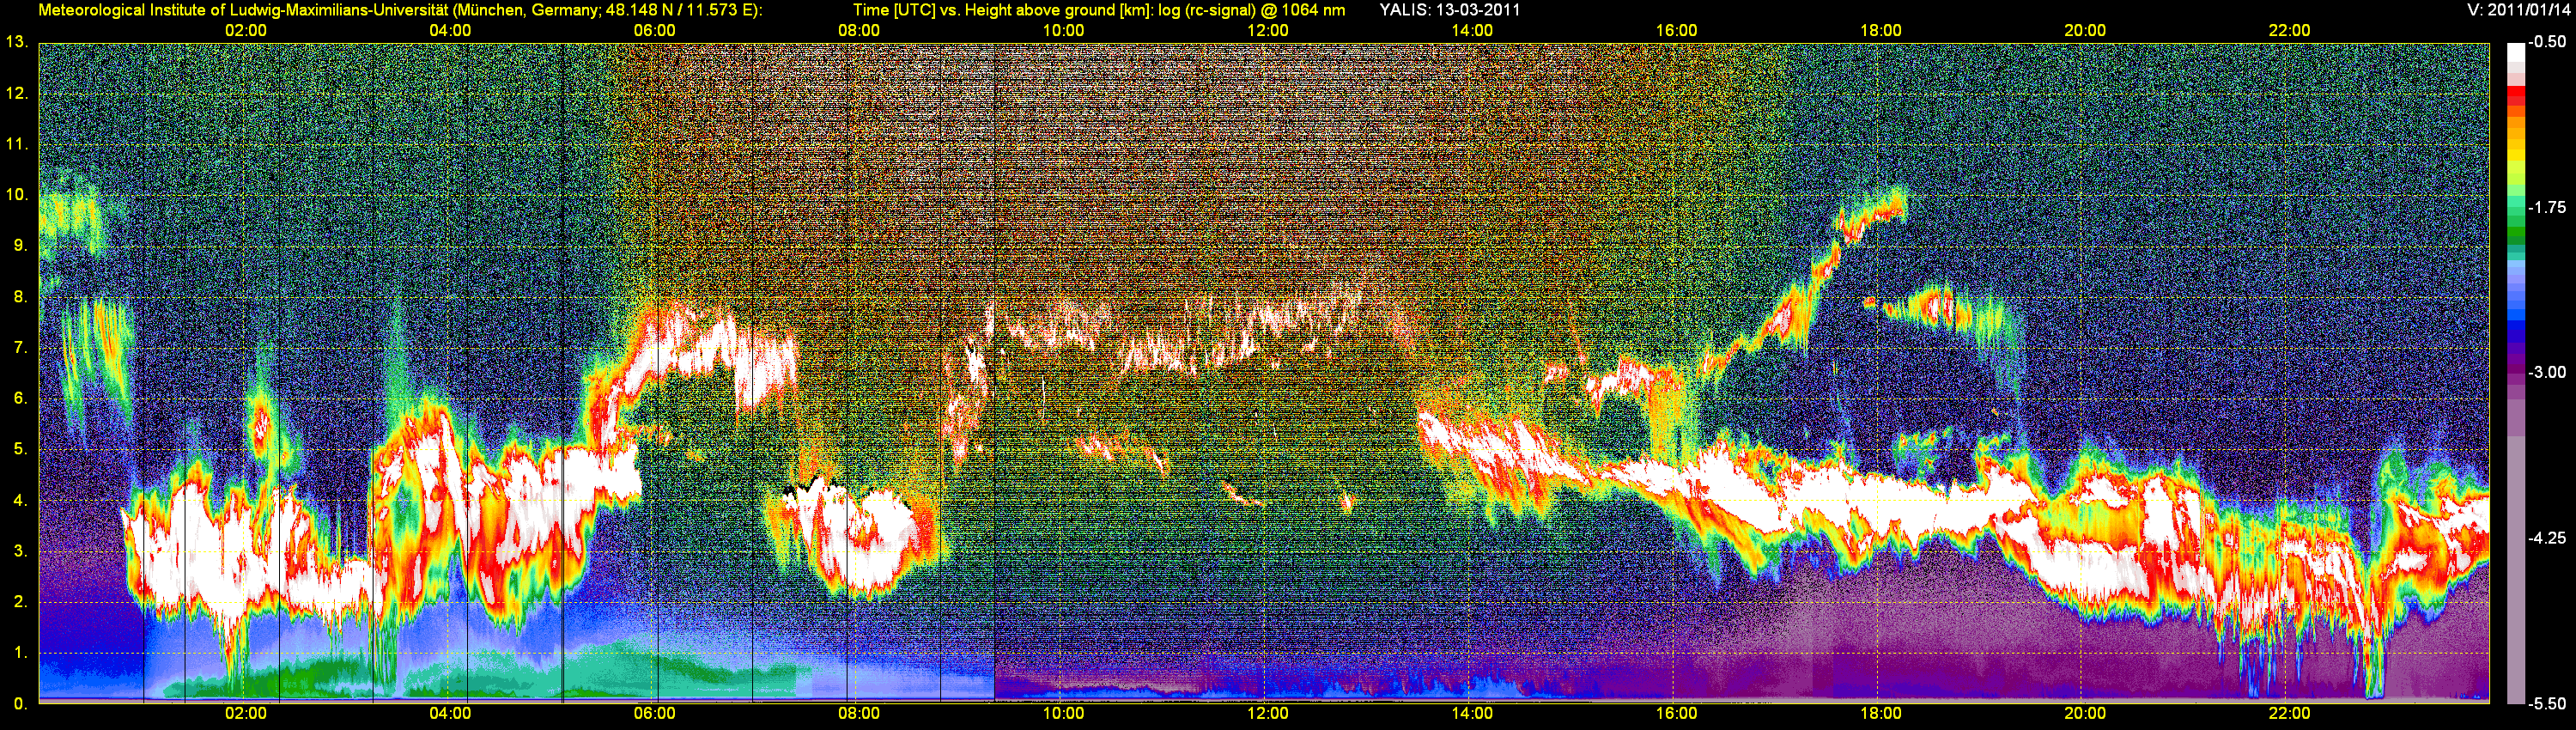Image resolution: width=2576 pixels, height=730 pixels.
Task: Click the -1.75 color scale value
Action: pos(2546,207)
